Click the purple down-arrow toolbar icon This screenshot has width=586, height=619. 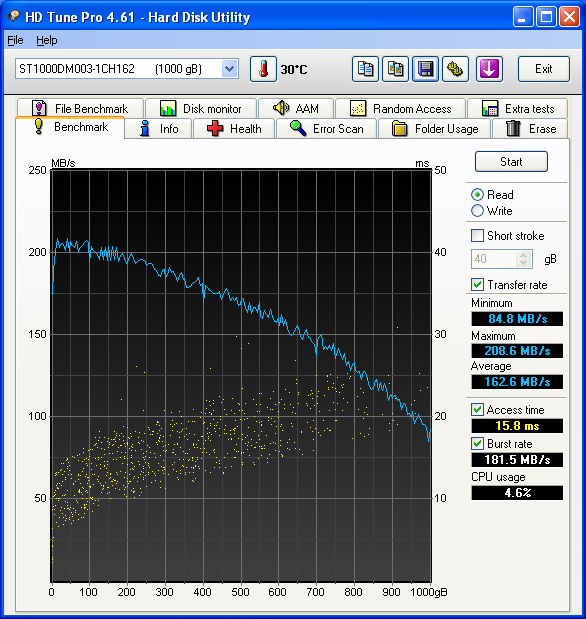(x=489, y=69)
